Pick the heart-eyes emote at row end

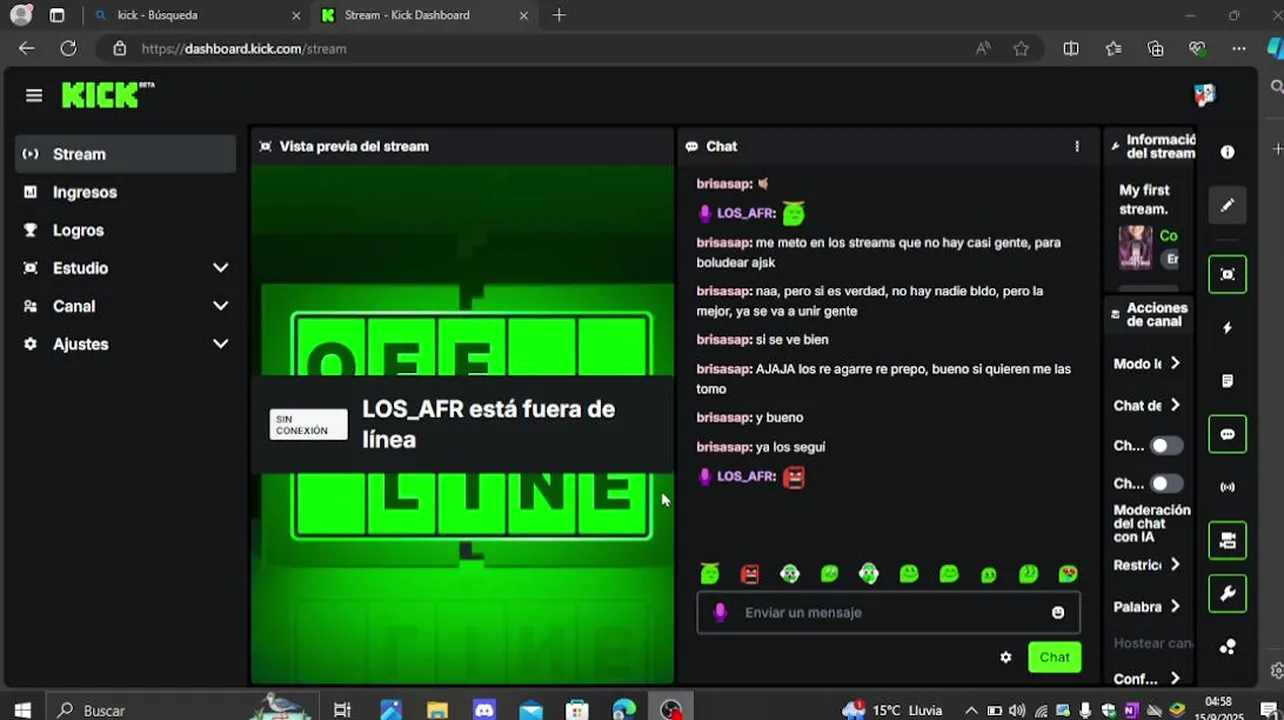coord(1068,573)
